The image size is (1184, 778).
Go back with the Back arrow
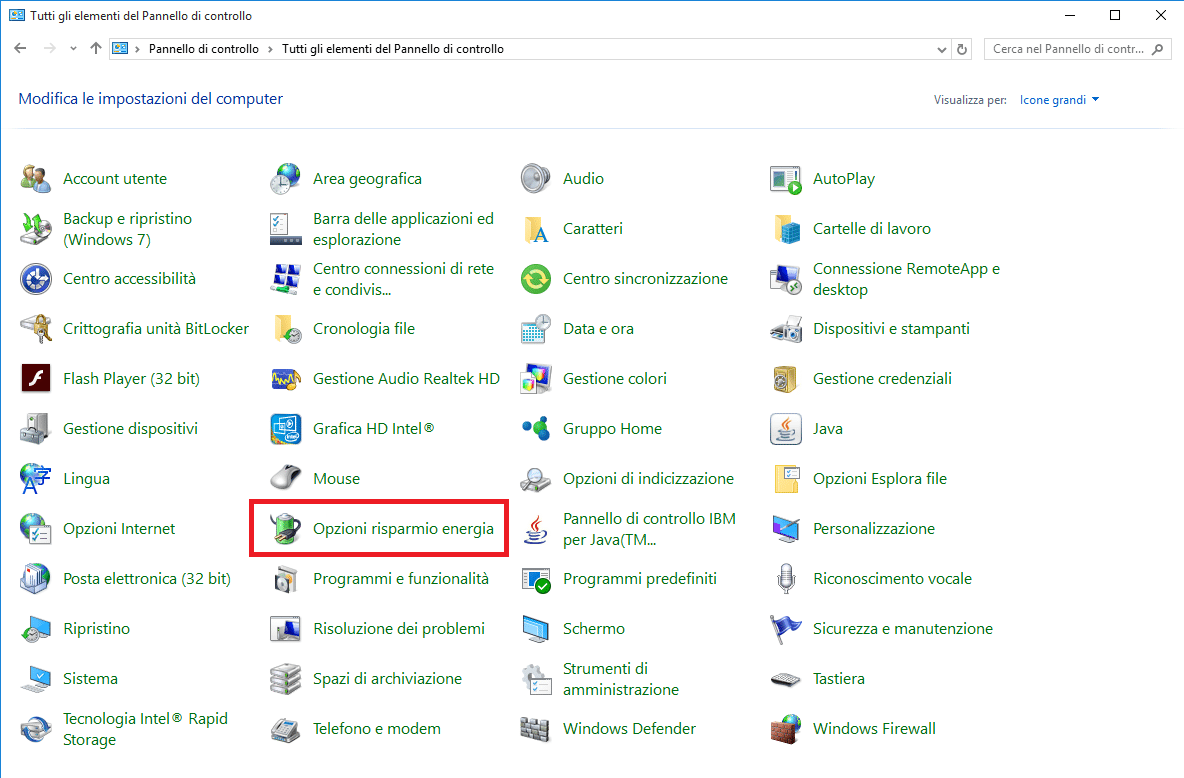20,48
